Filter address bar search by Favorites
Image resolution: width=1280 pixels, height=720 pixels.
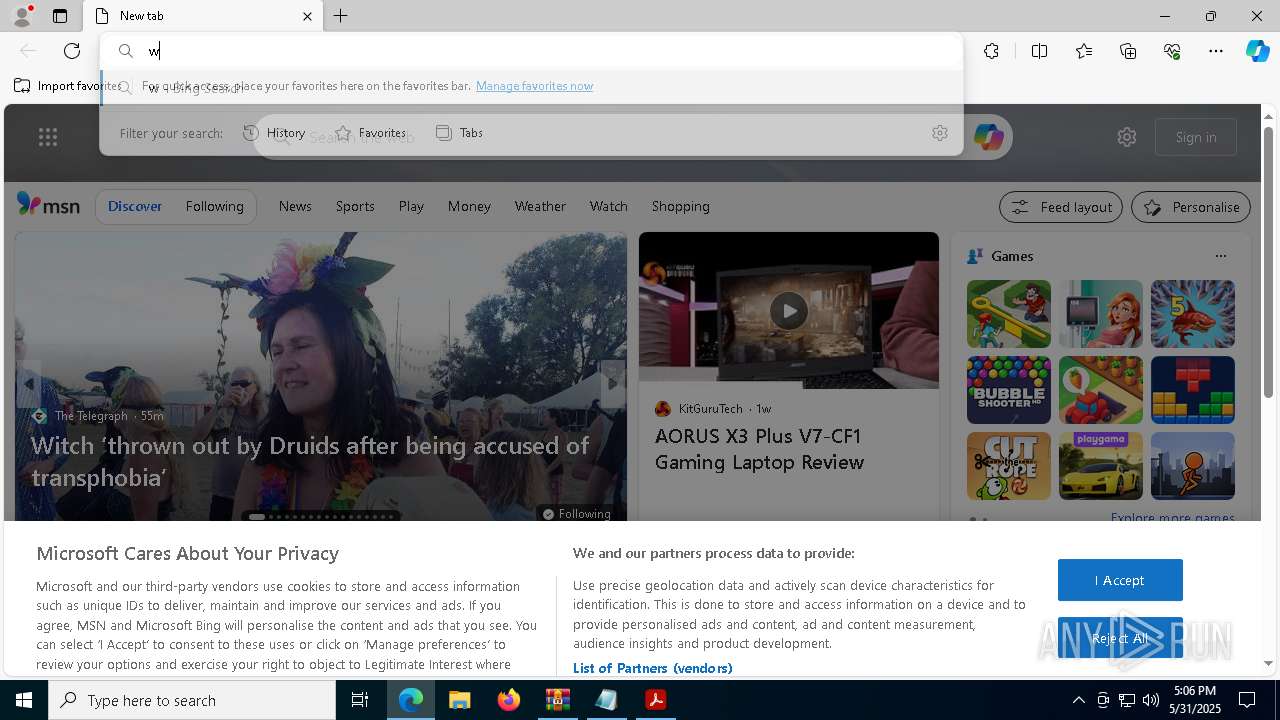click(370, 133)
